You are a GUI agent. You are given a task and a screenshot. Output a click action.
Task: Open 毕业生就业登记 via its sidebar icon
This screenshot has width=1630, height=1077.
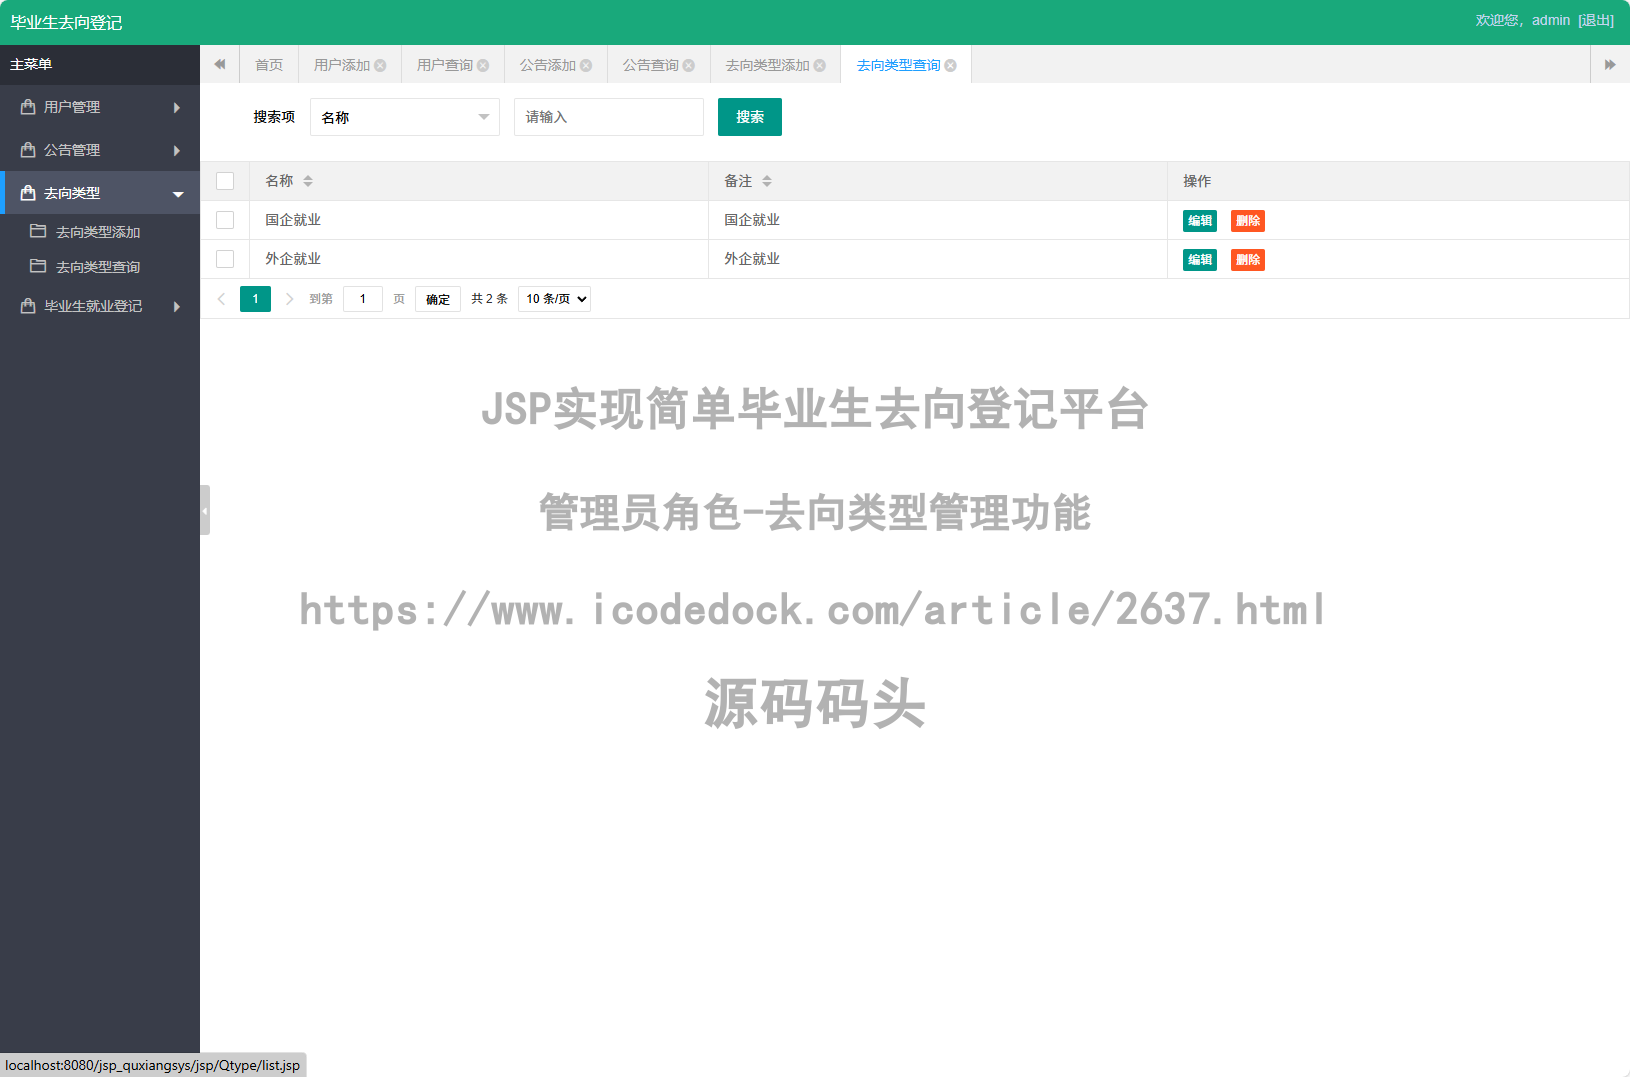[x=27, y=306]
